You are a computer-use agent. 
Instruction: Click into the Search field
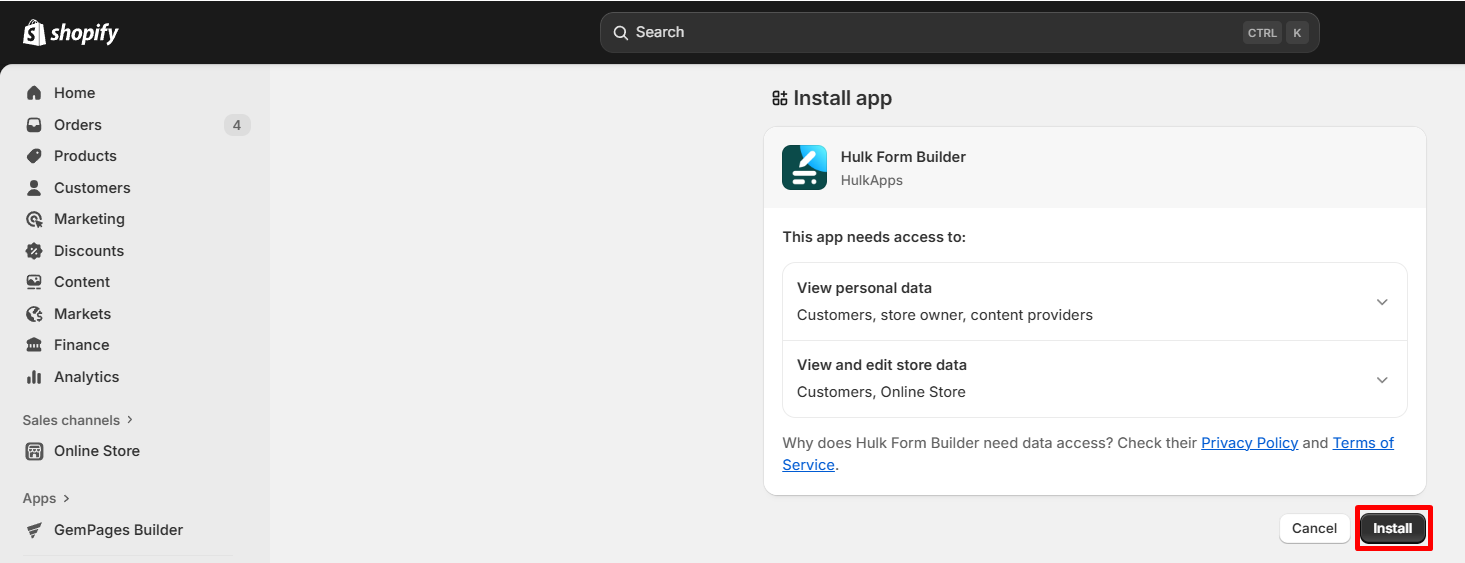point(930,33)
